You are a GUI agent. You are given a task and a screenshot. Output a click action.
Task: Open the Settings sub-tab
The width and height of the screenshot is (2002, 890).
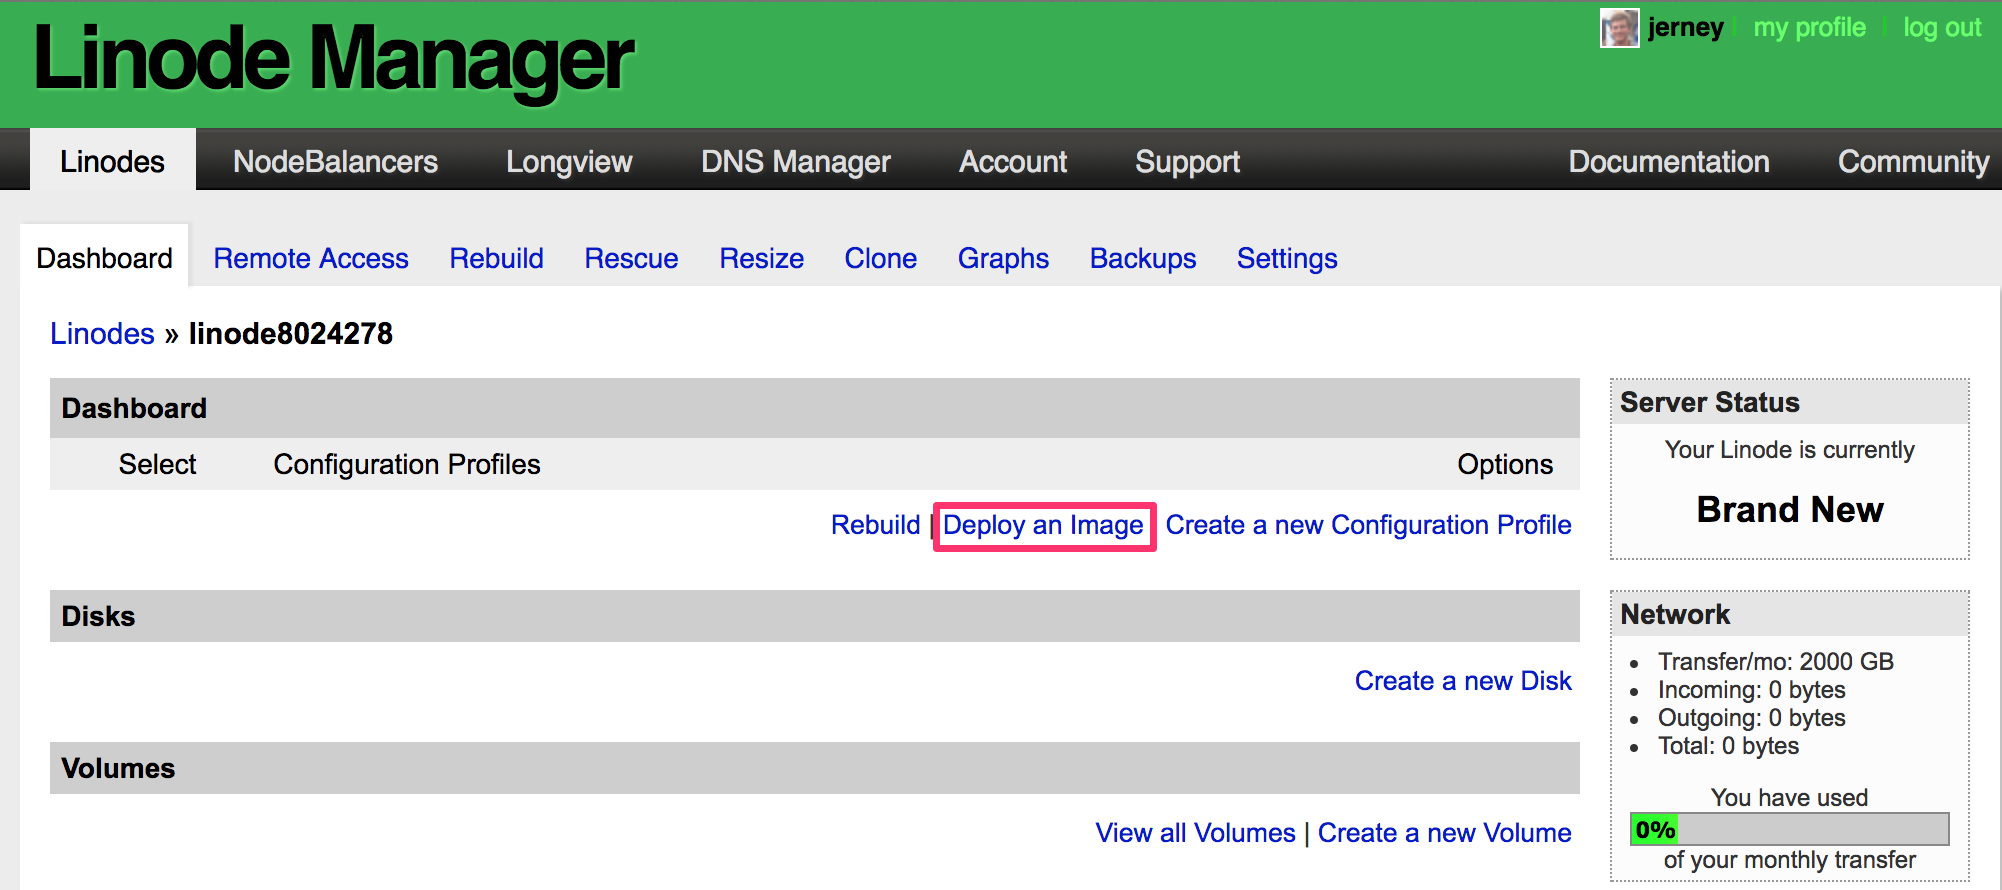(x=1287, y=258)
